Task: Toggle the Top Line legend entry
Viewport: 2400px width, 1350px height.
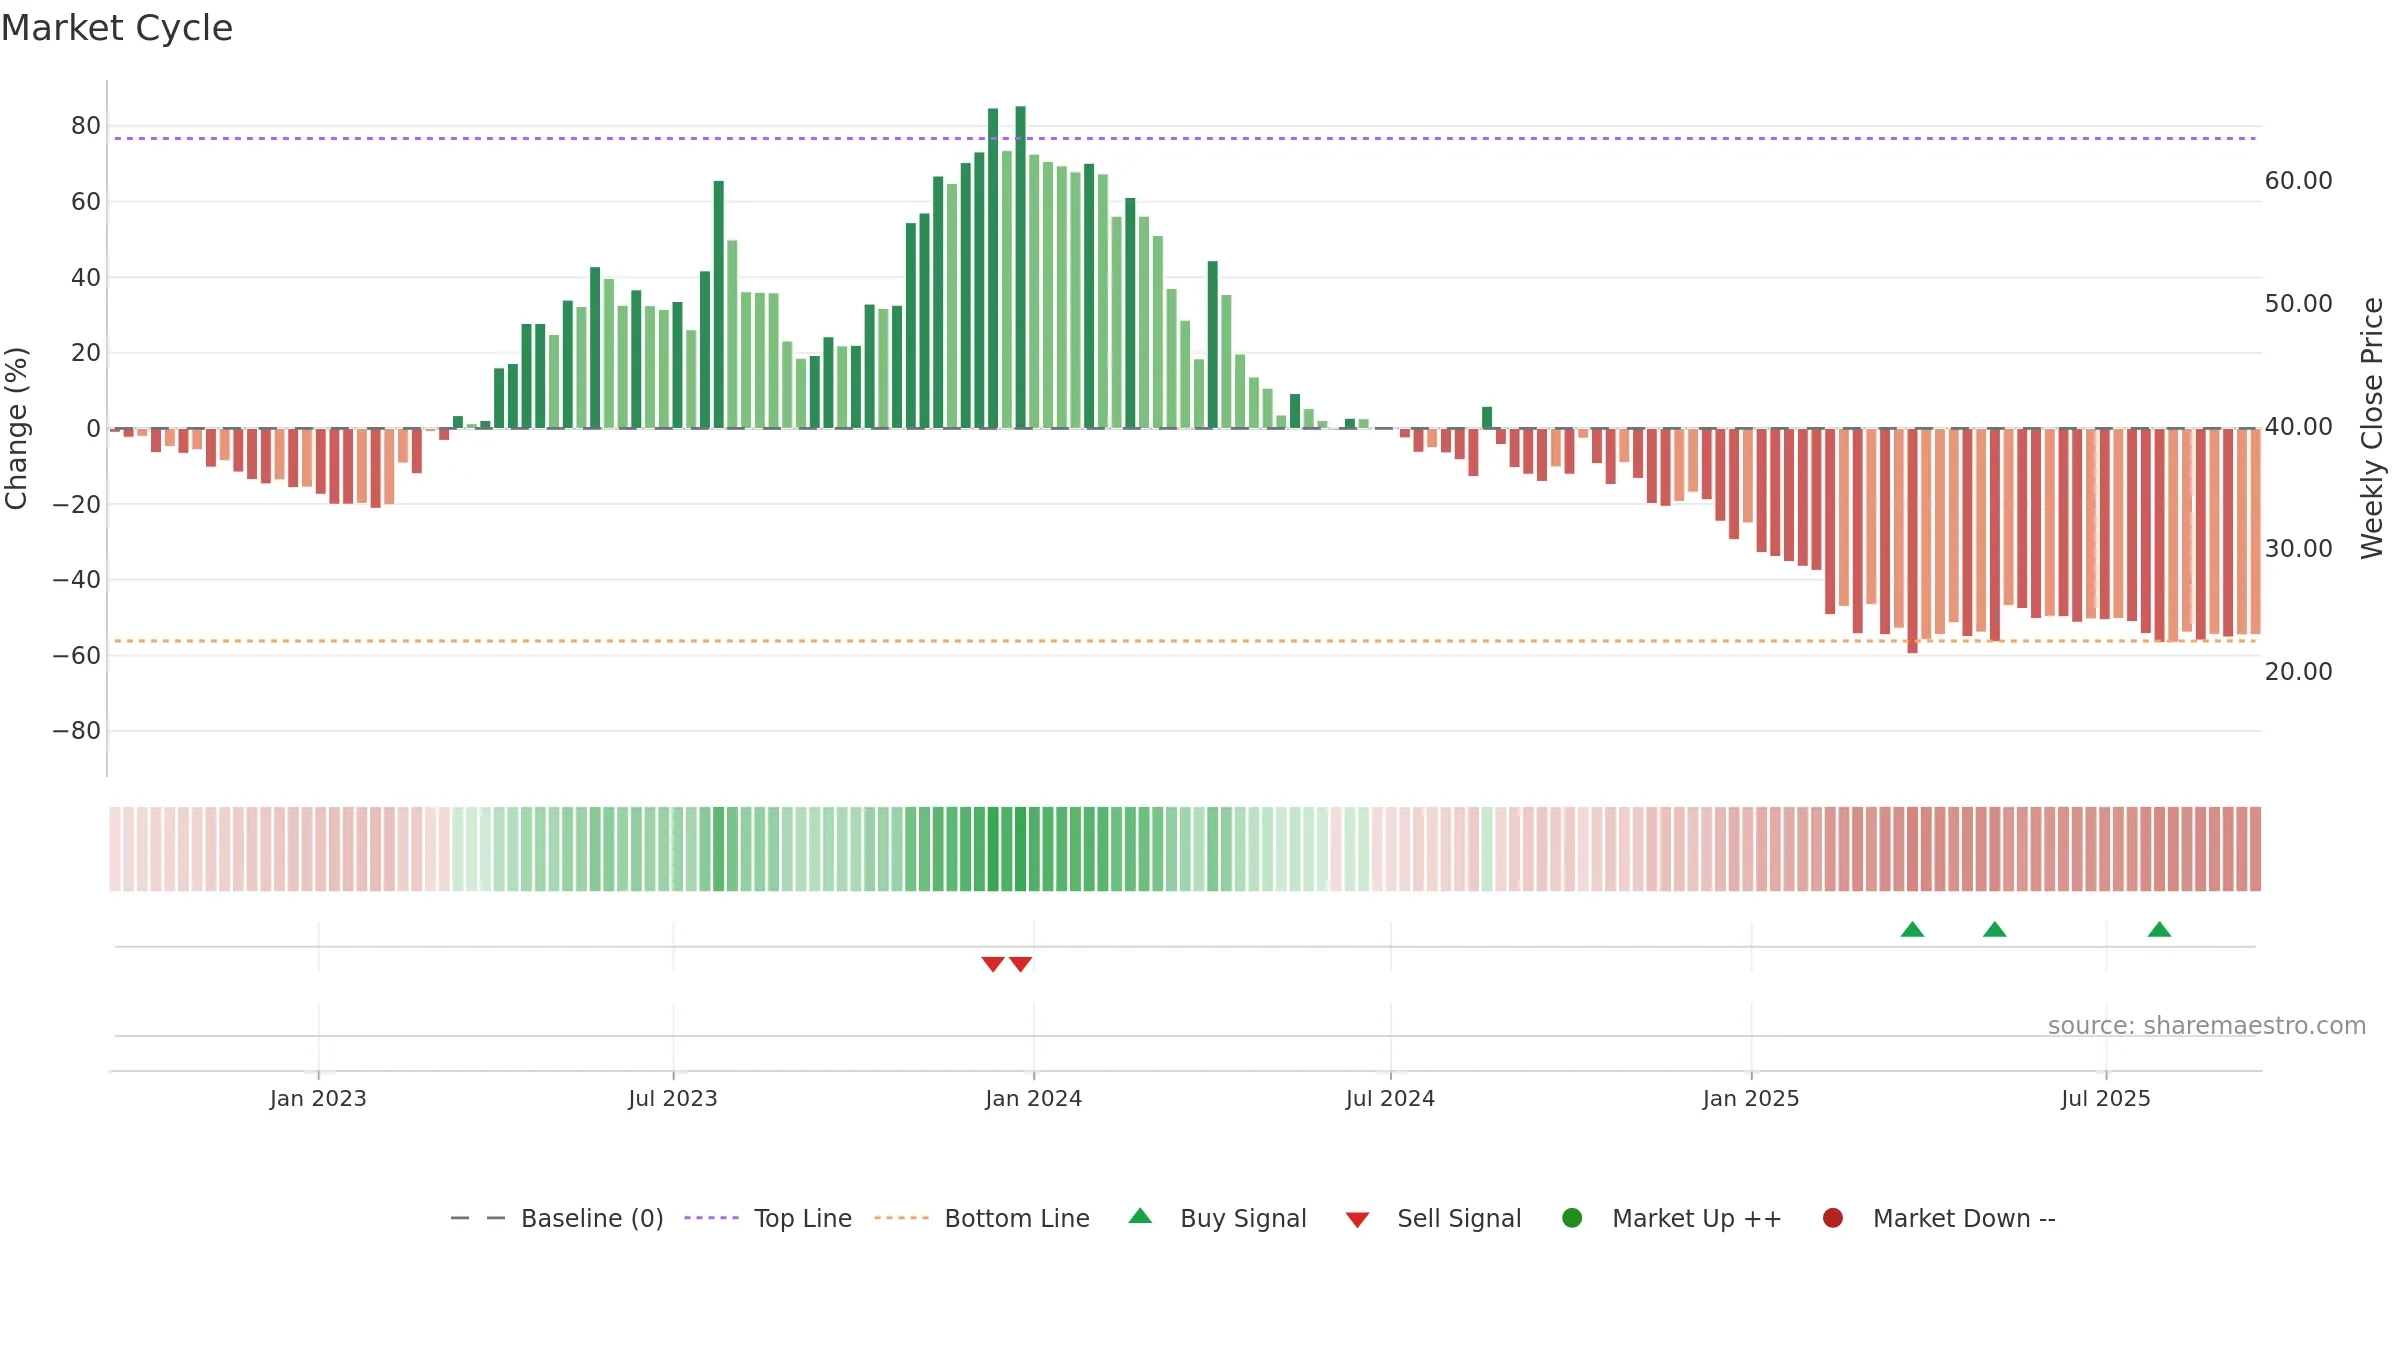Action: (x=768, y=1218)
